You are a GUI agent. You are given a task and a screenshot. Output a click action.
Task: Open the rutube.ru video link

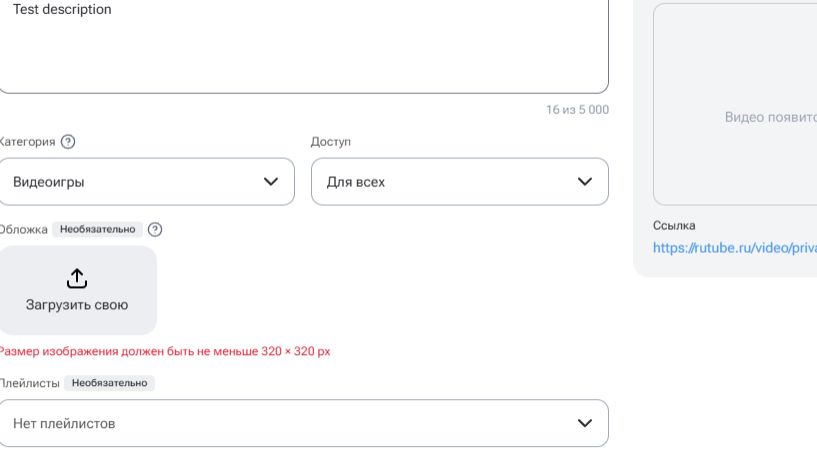pos(734,248)
